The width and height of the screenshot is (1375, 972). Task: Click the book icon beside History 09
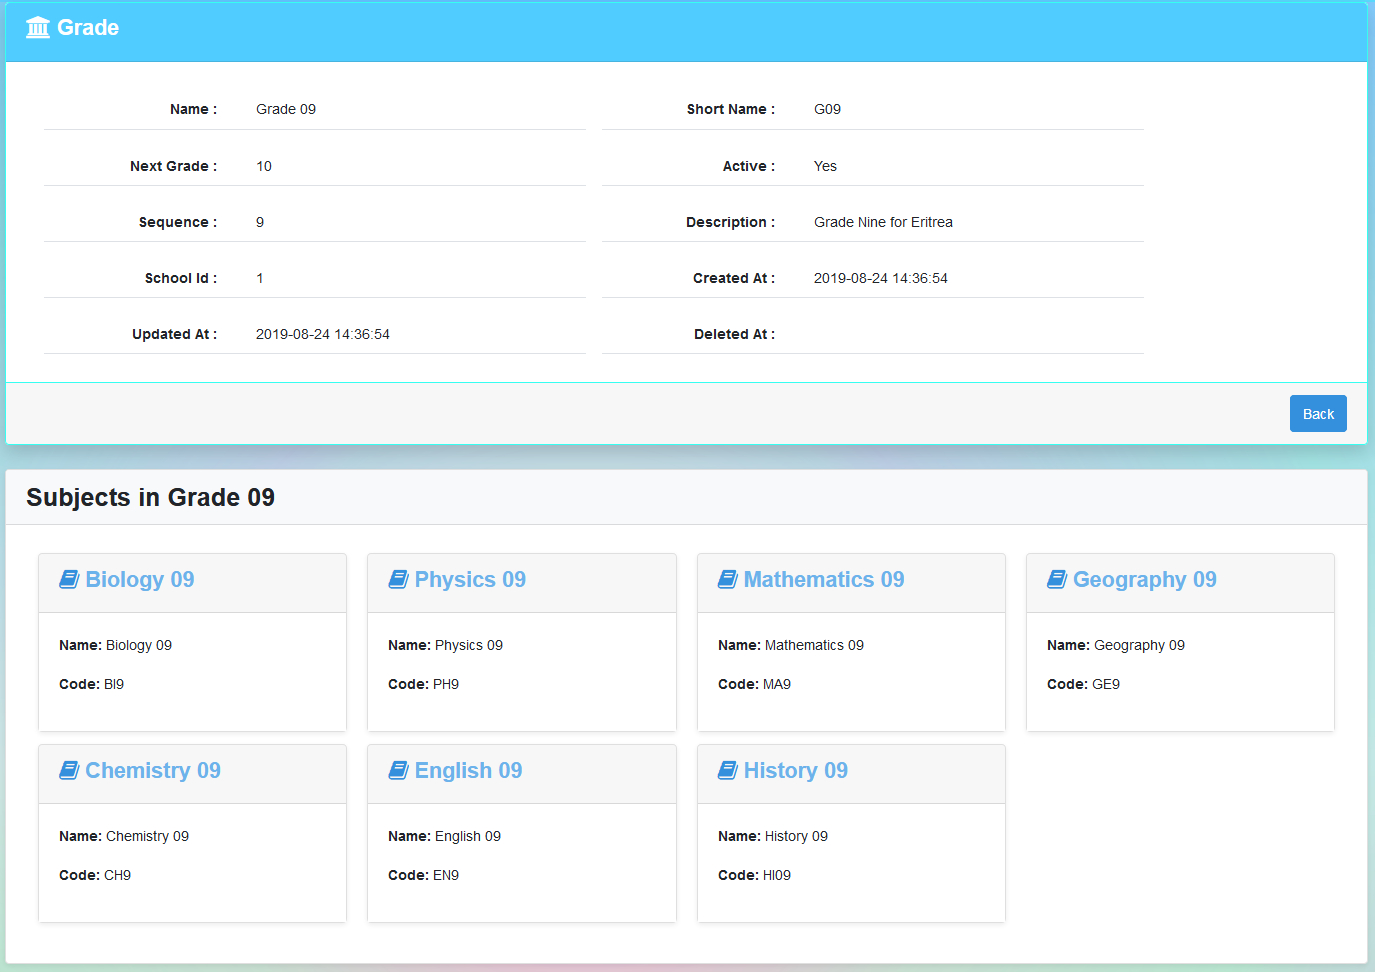728,771
